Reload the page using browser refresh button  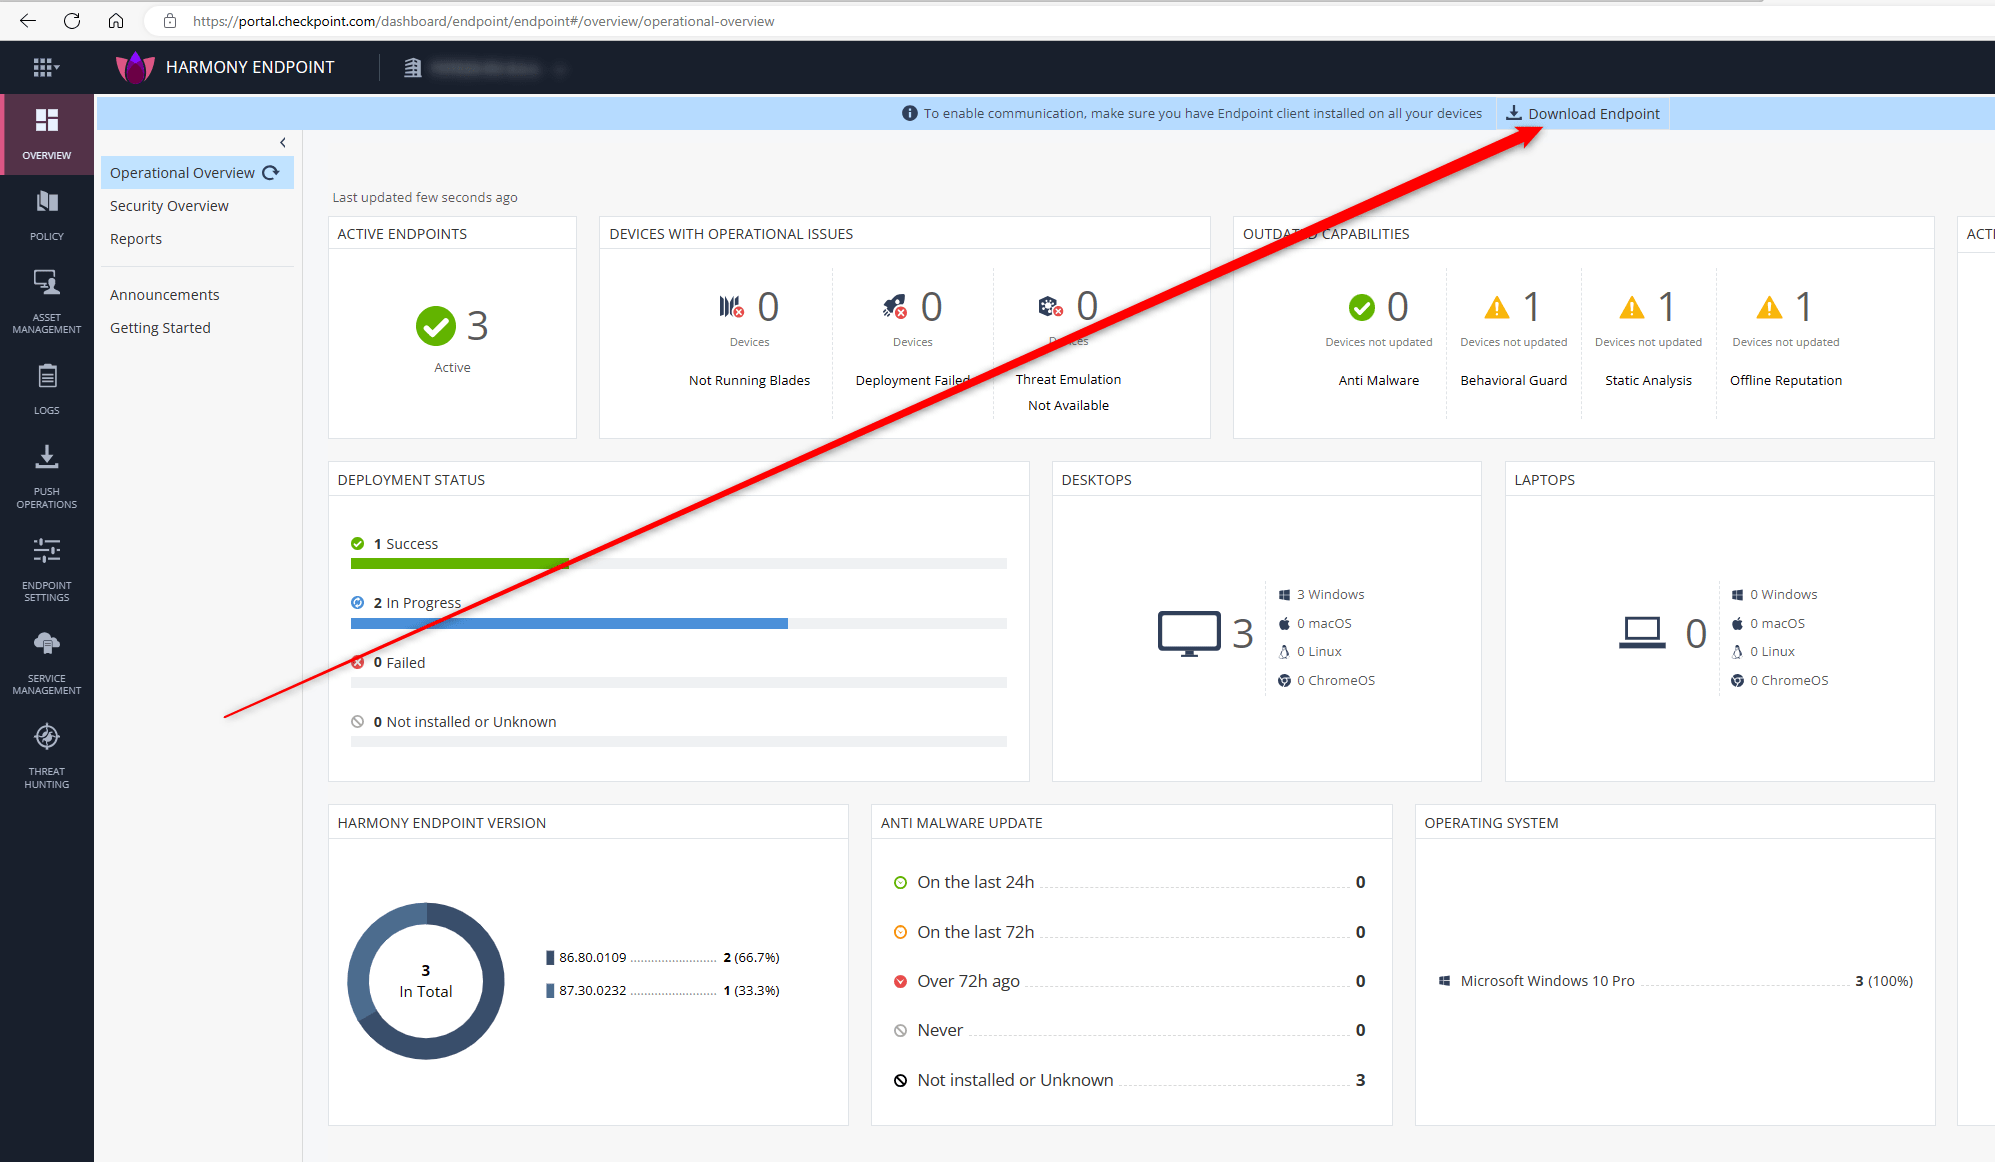click(x=72, y=21)
